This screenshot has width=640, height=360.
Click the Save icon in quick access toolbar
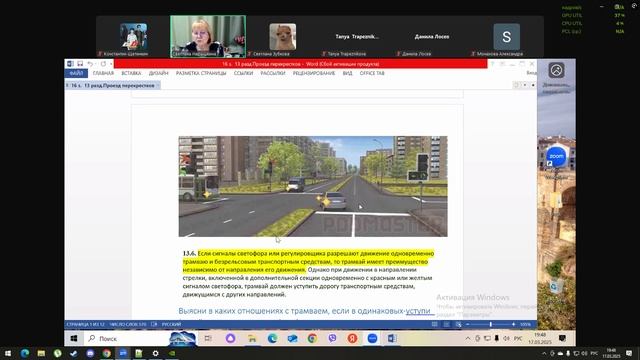coord(80,64)
